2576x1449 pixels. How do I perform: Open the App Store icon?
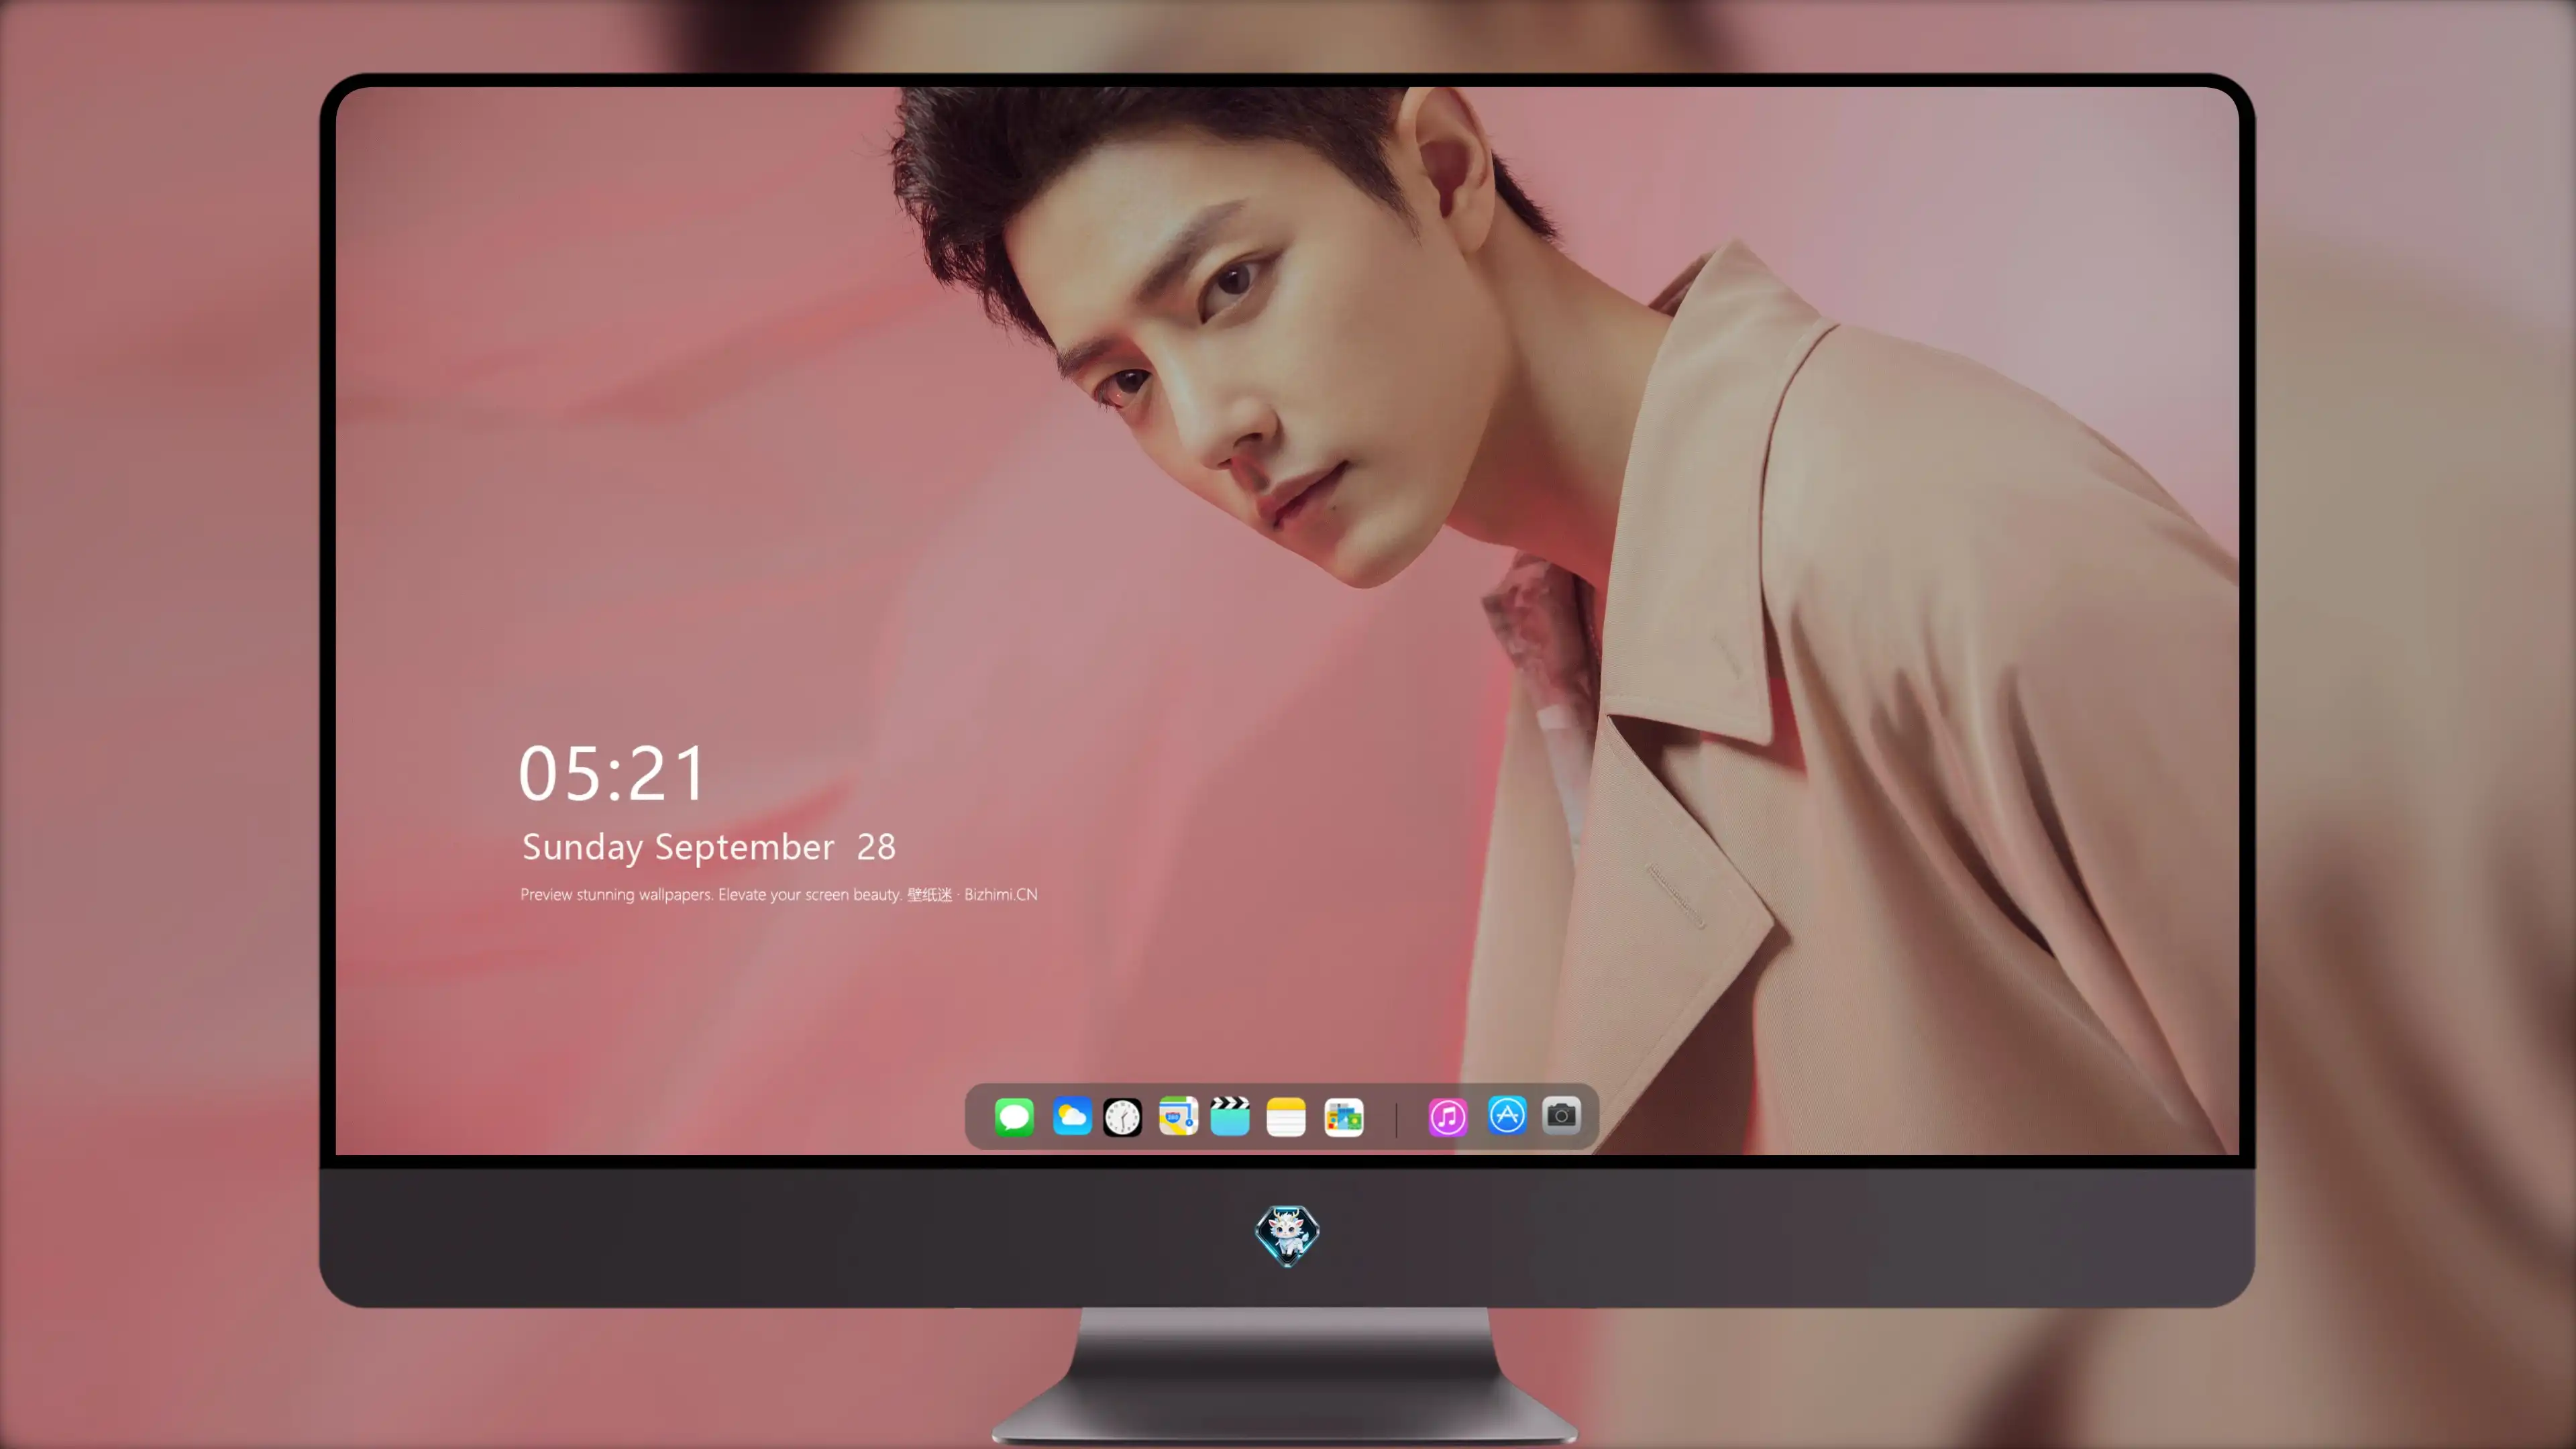(x=1507, y=1115)
